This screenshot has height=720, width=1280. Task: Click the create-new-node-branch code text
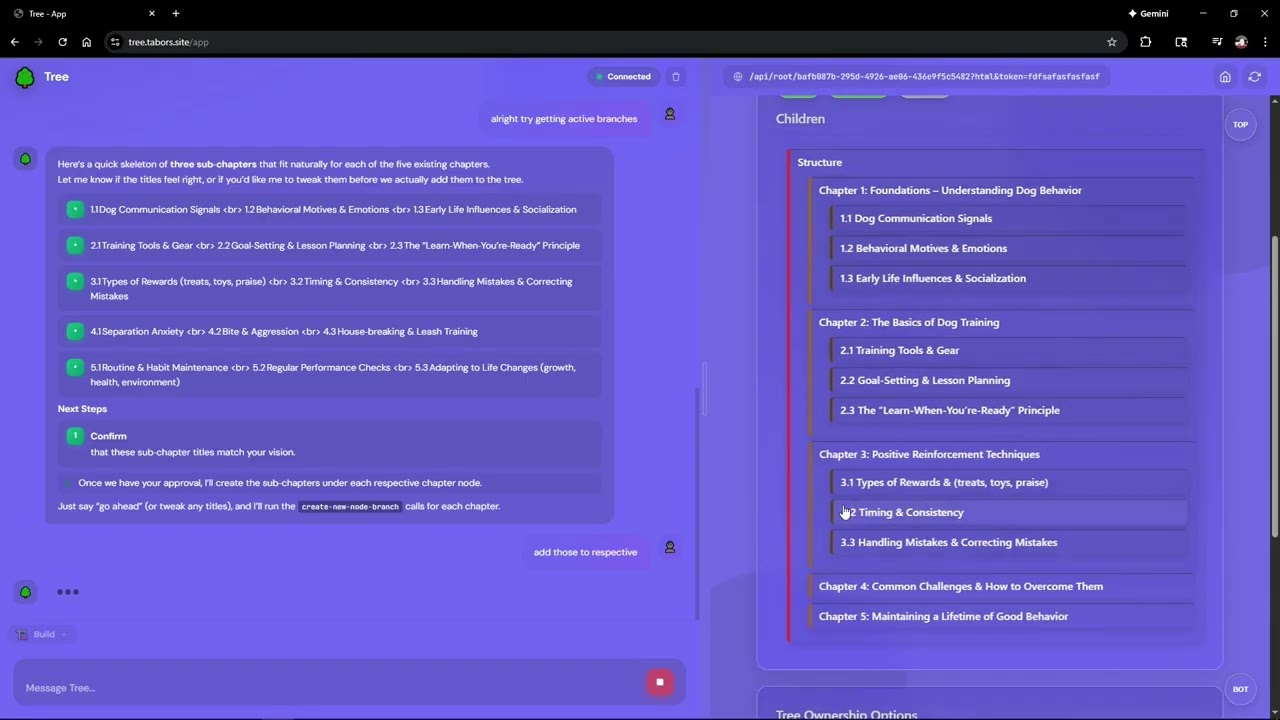(350, 506)
